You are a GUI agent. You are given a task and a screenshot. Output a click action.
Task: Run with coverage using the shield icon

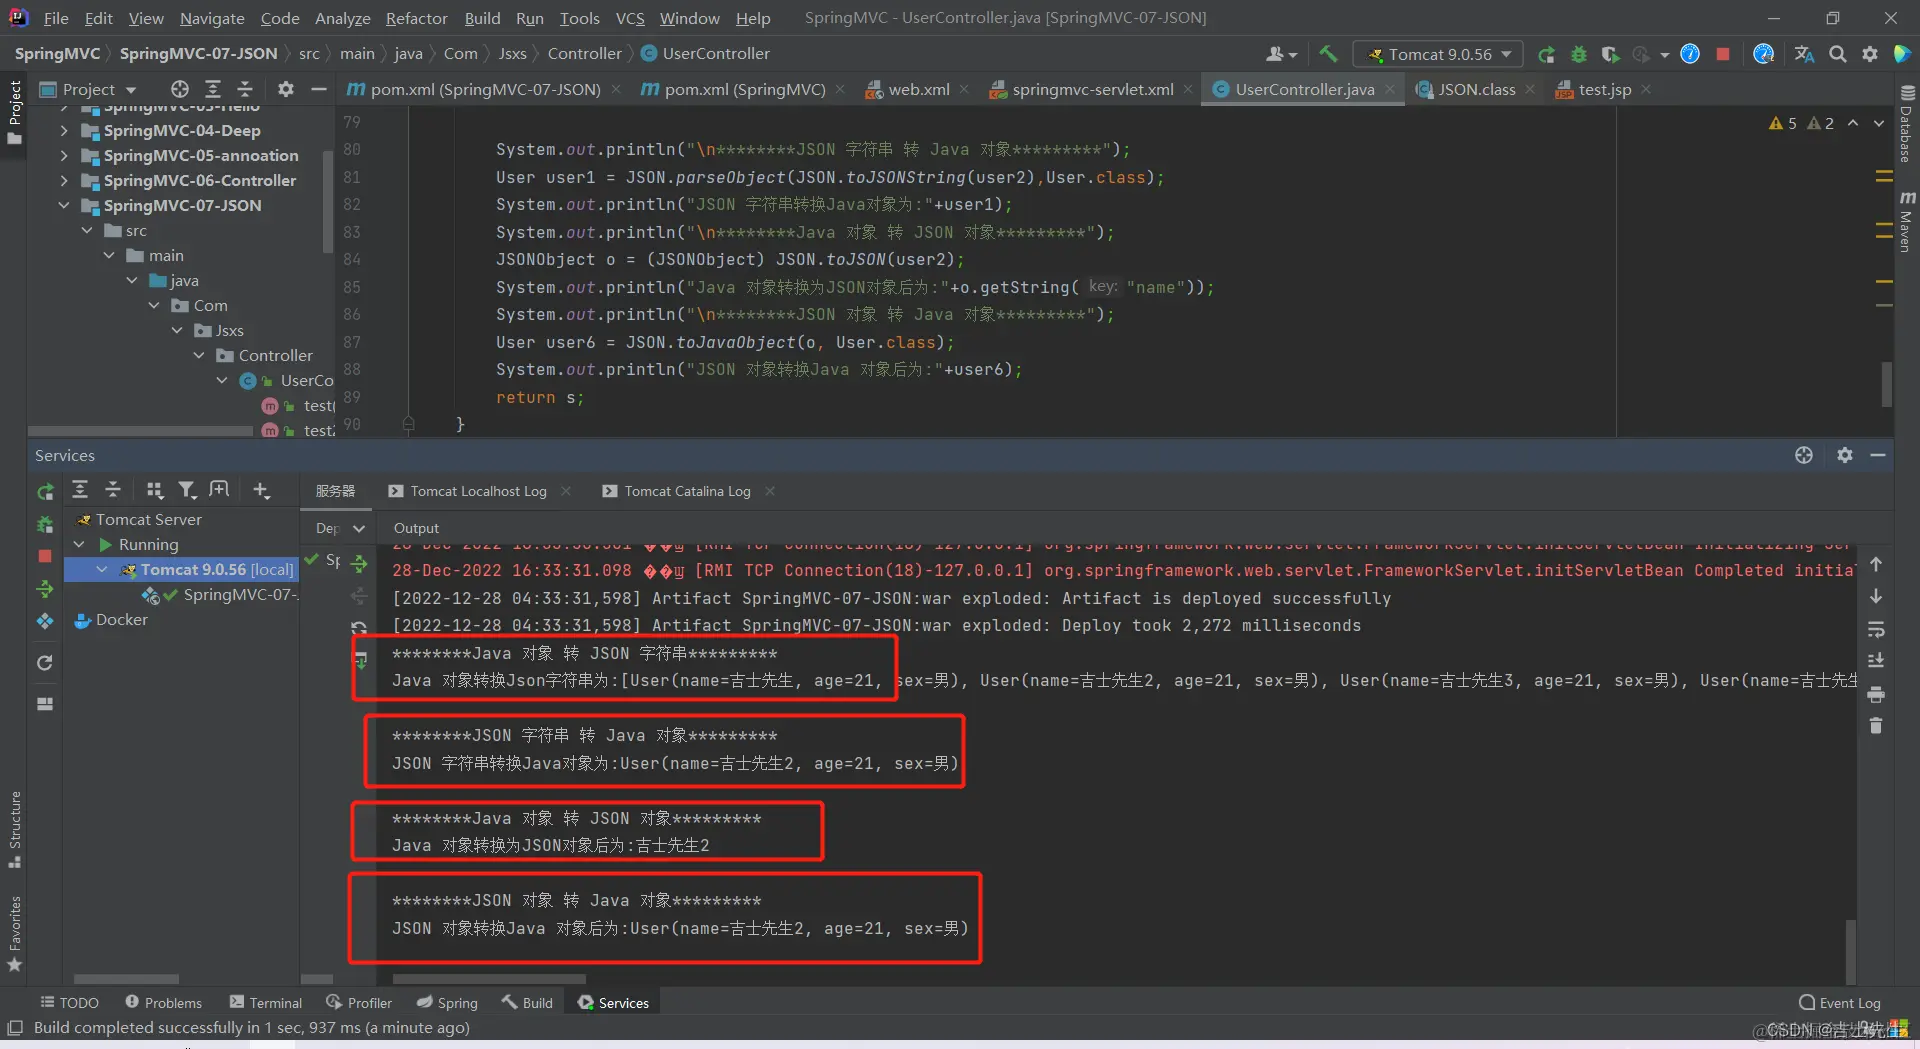(1609, 54)
